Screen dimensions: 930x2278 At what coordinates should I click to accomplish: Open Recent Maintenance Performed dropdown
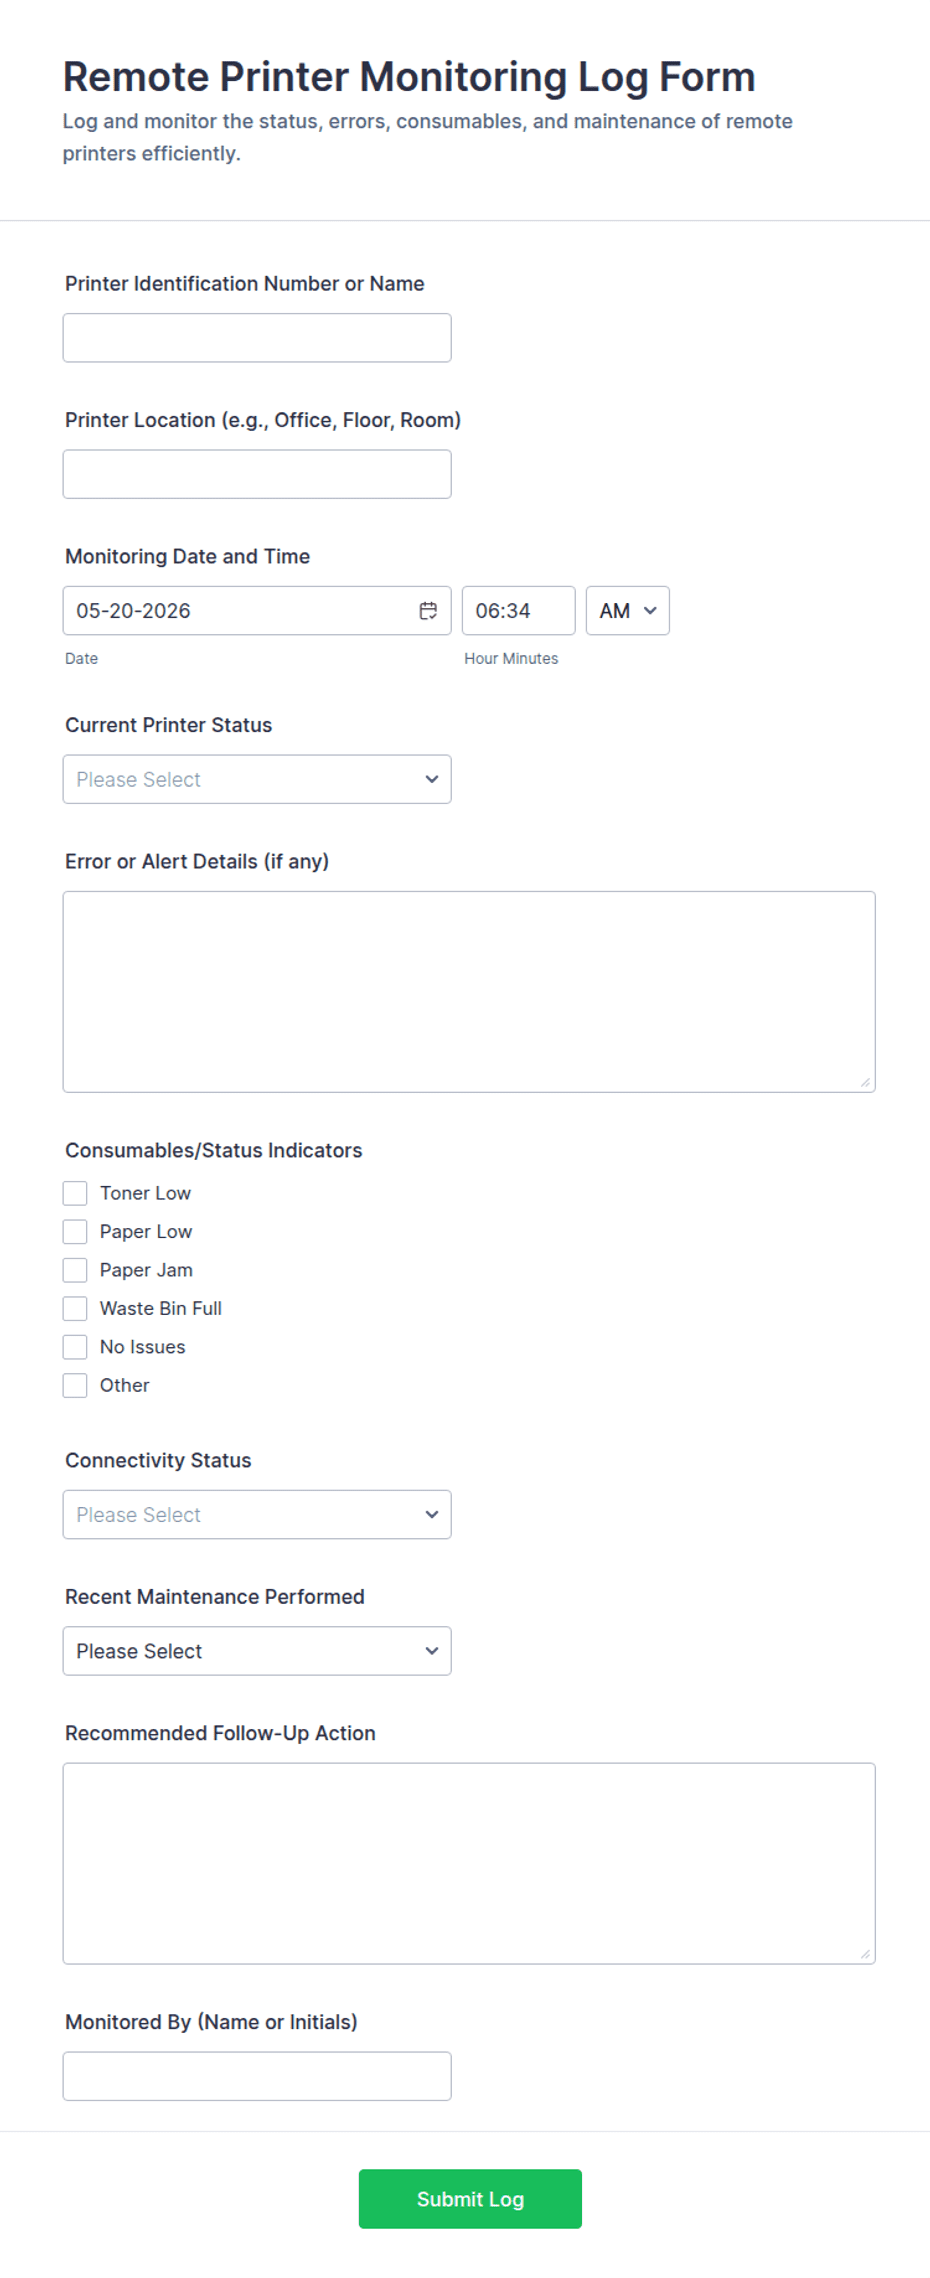tap(257, 1651)
